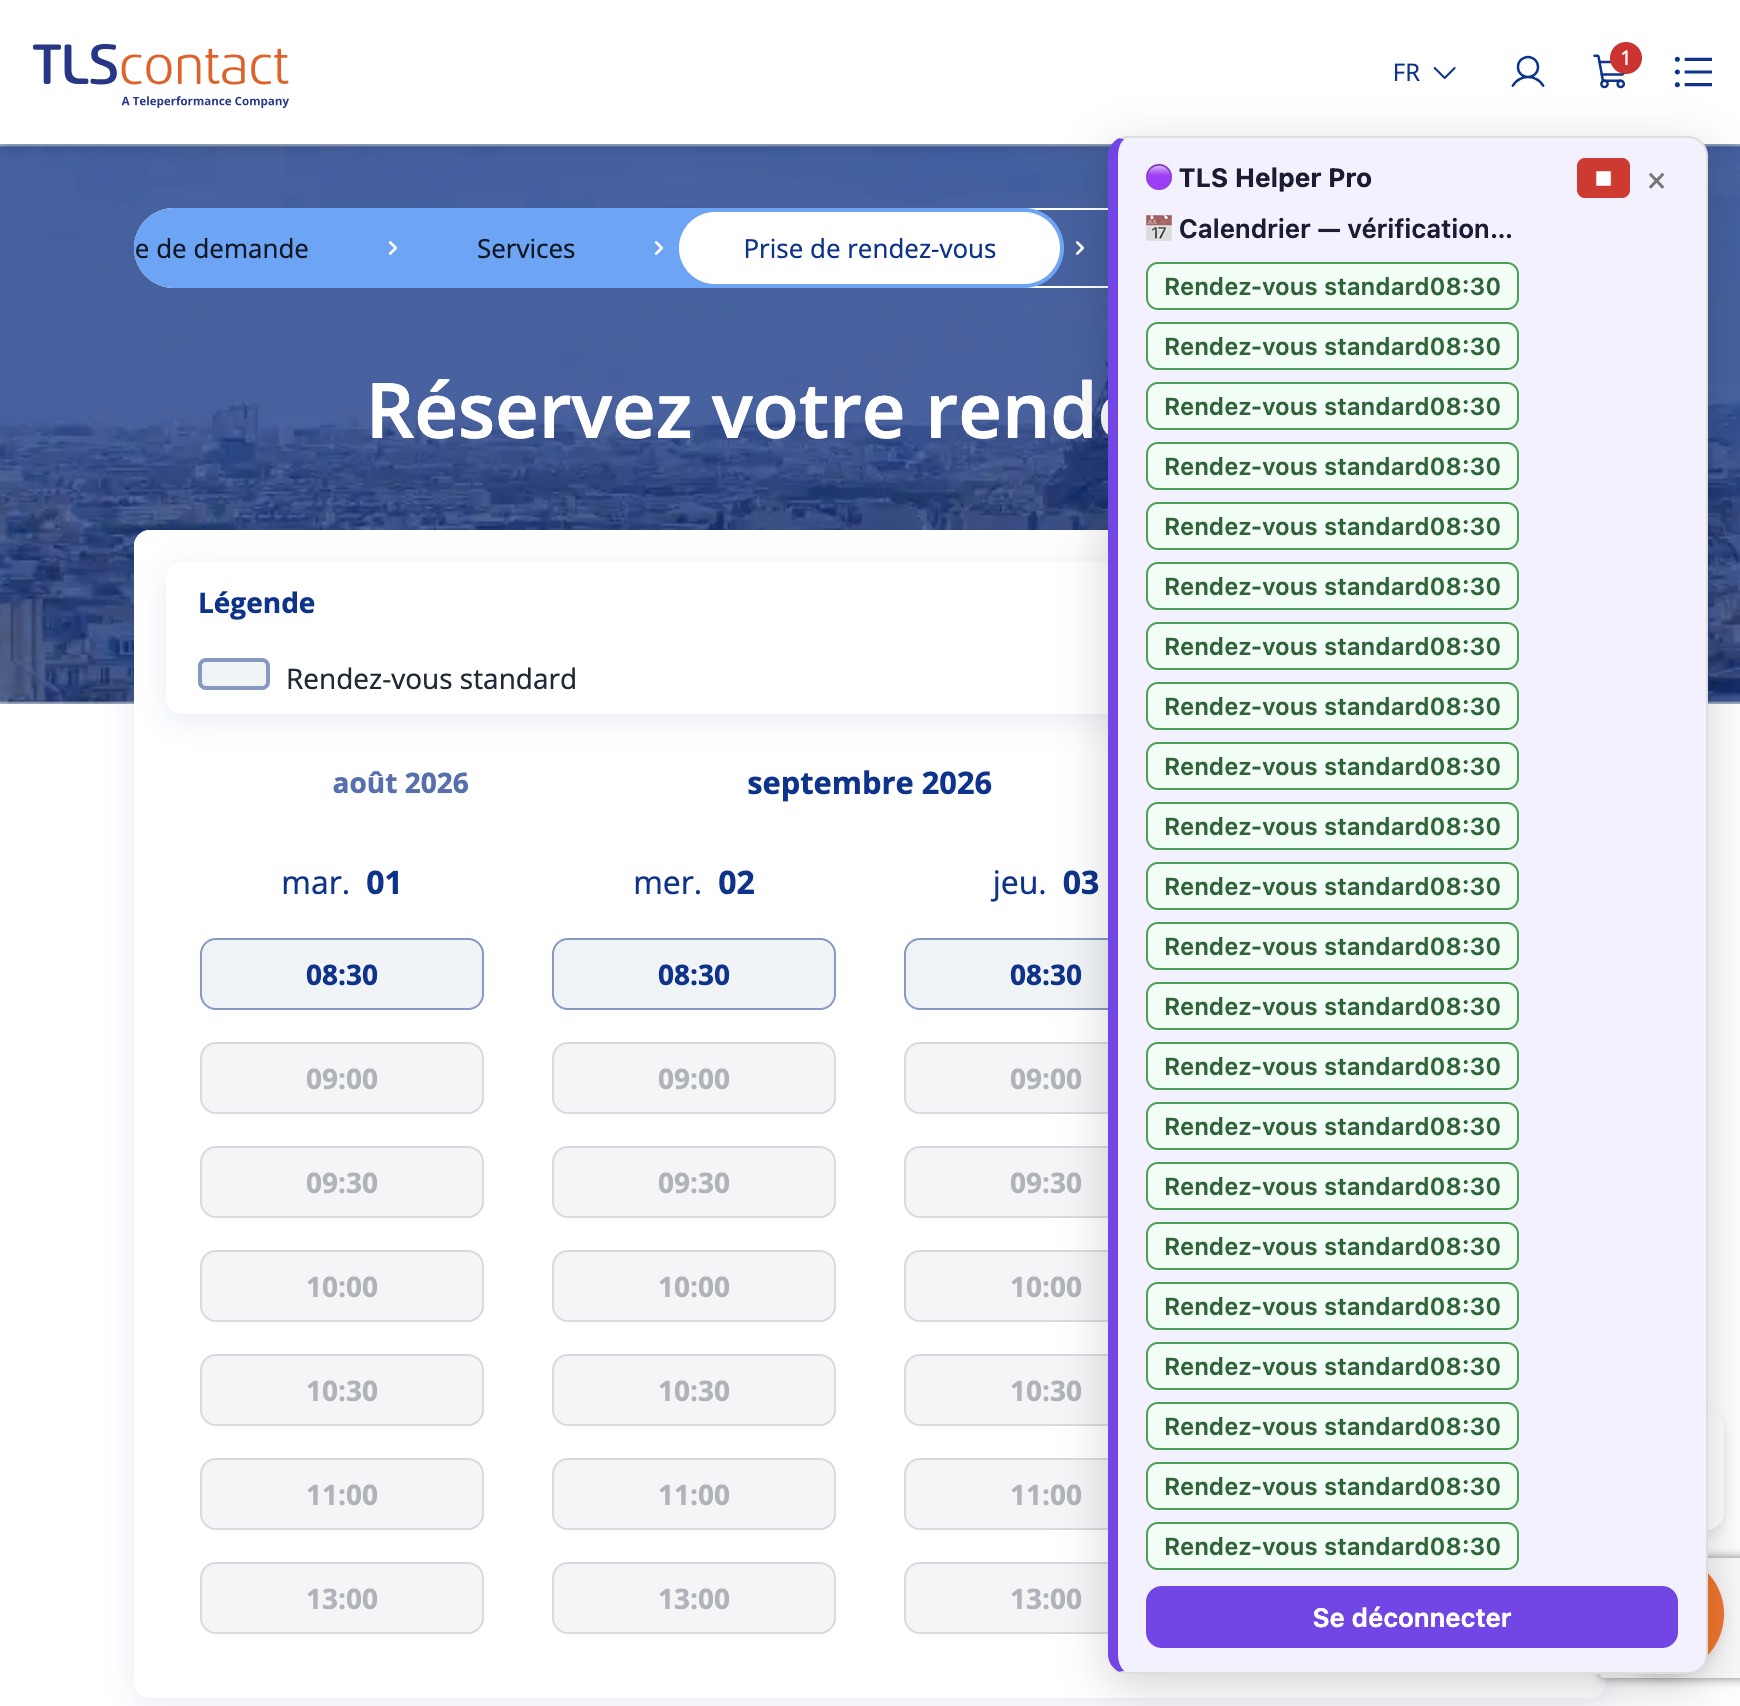Click 13:00 slot on mar. 01
The width and height of the screenshot is (1740, 1706).
click(342, 1598)
